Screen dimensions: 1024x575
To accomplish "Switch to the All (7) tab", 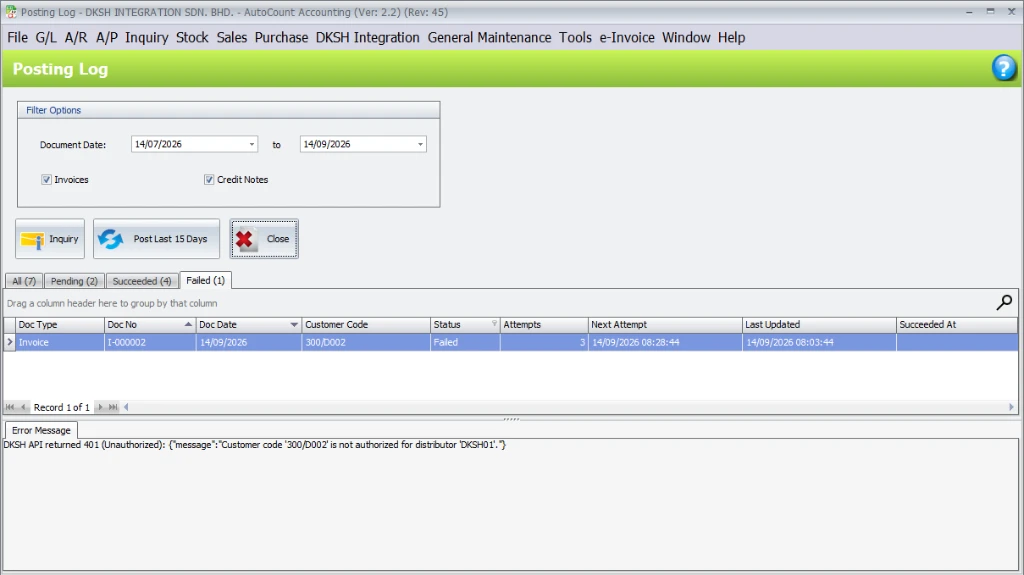I will click(24, 281).
